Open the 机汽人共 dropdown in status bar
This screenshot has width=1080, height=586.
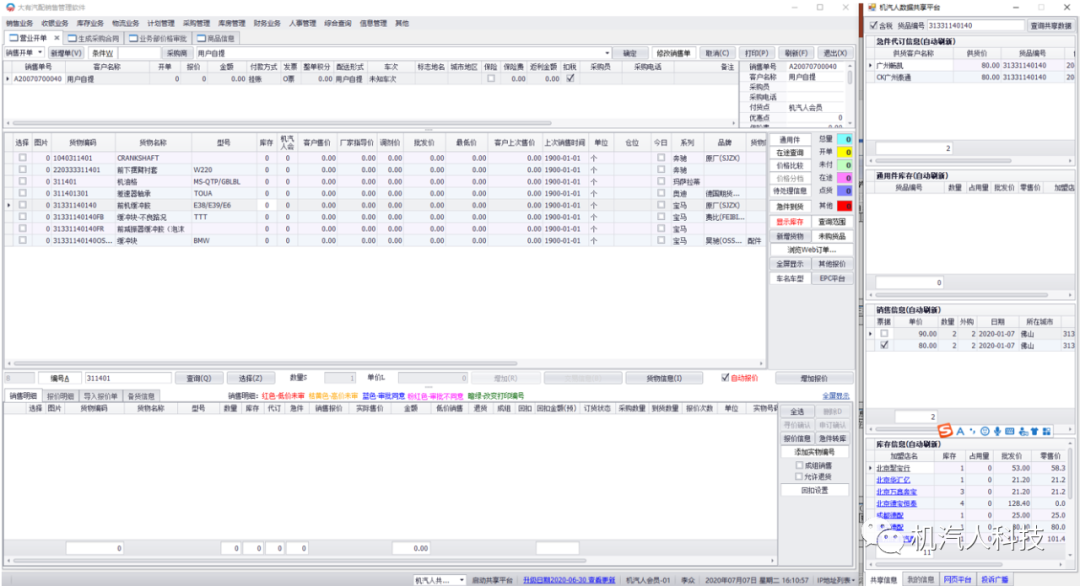pos(460,579)
